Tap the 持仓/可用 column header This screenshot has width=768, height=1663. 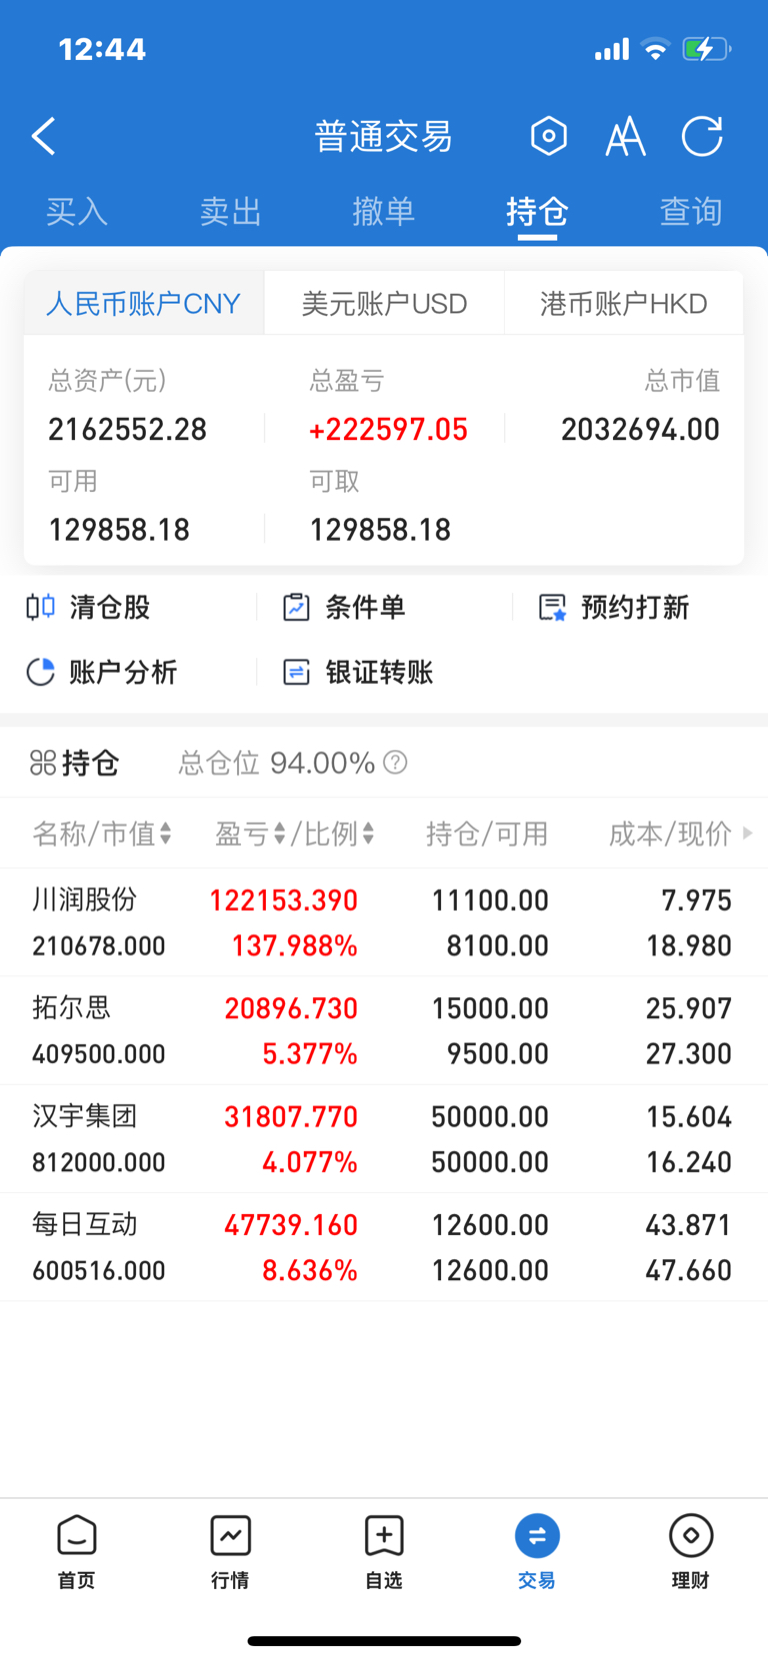(487, 833)
